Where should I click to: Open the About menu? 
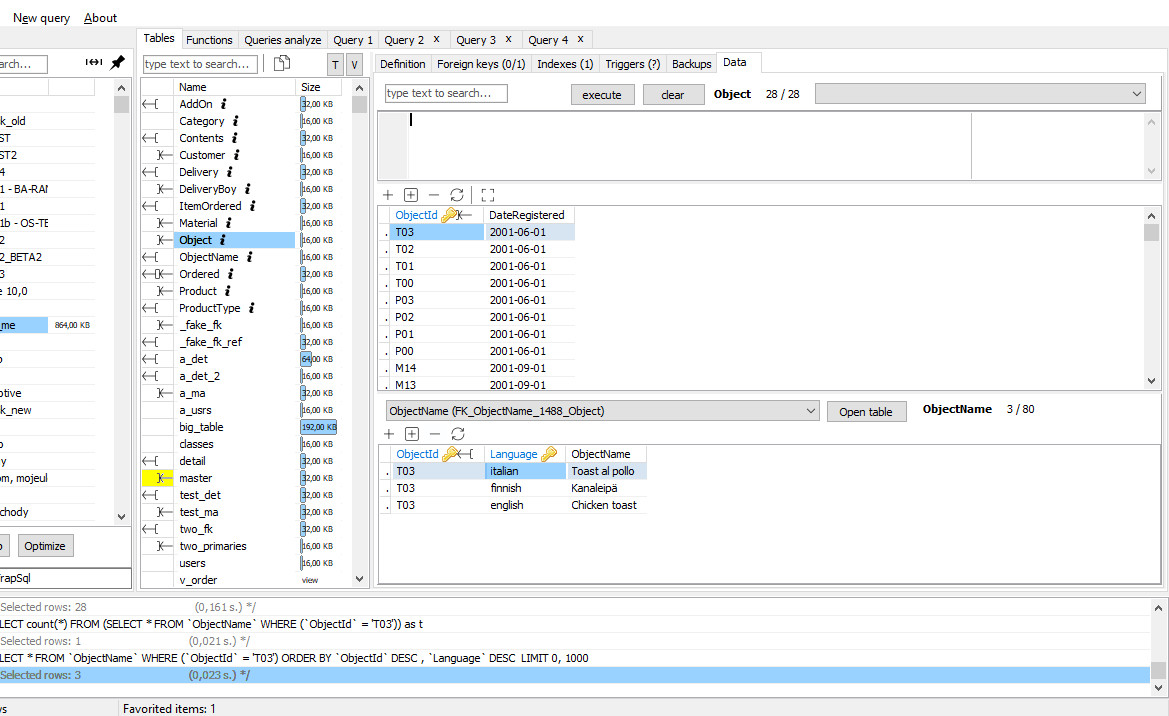(100, 18)
